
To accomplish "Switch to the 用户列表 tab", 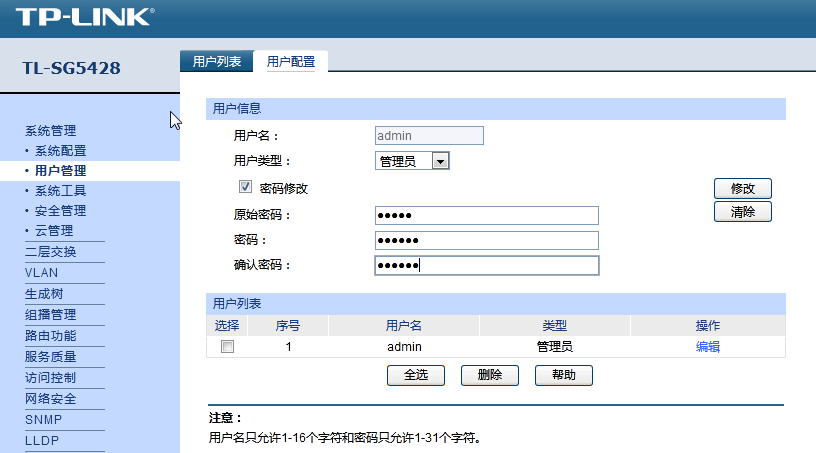I will coord(216,61).
